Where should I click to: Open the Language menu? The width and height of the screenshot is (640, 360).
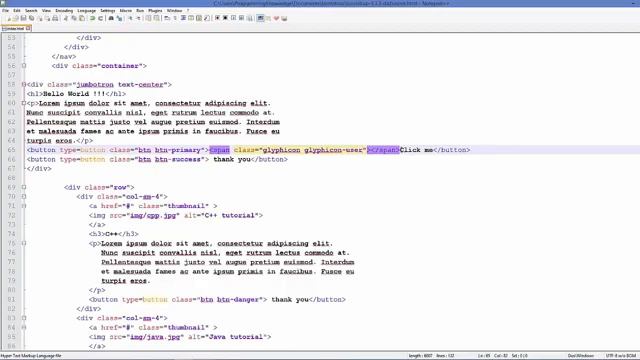[87, 10]
